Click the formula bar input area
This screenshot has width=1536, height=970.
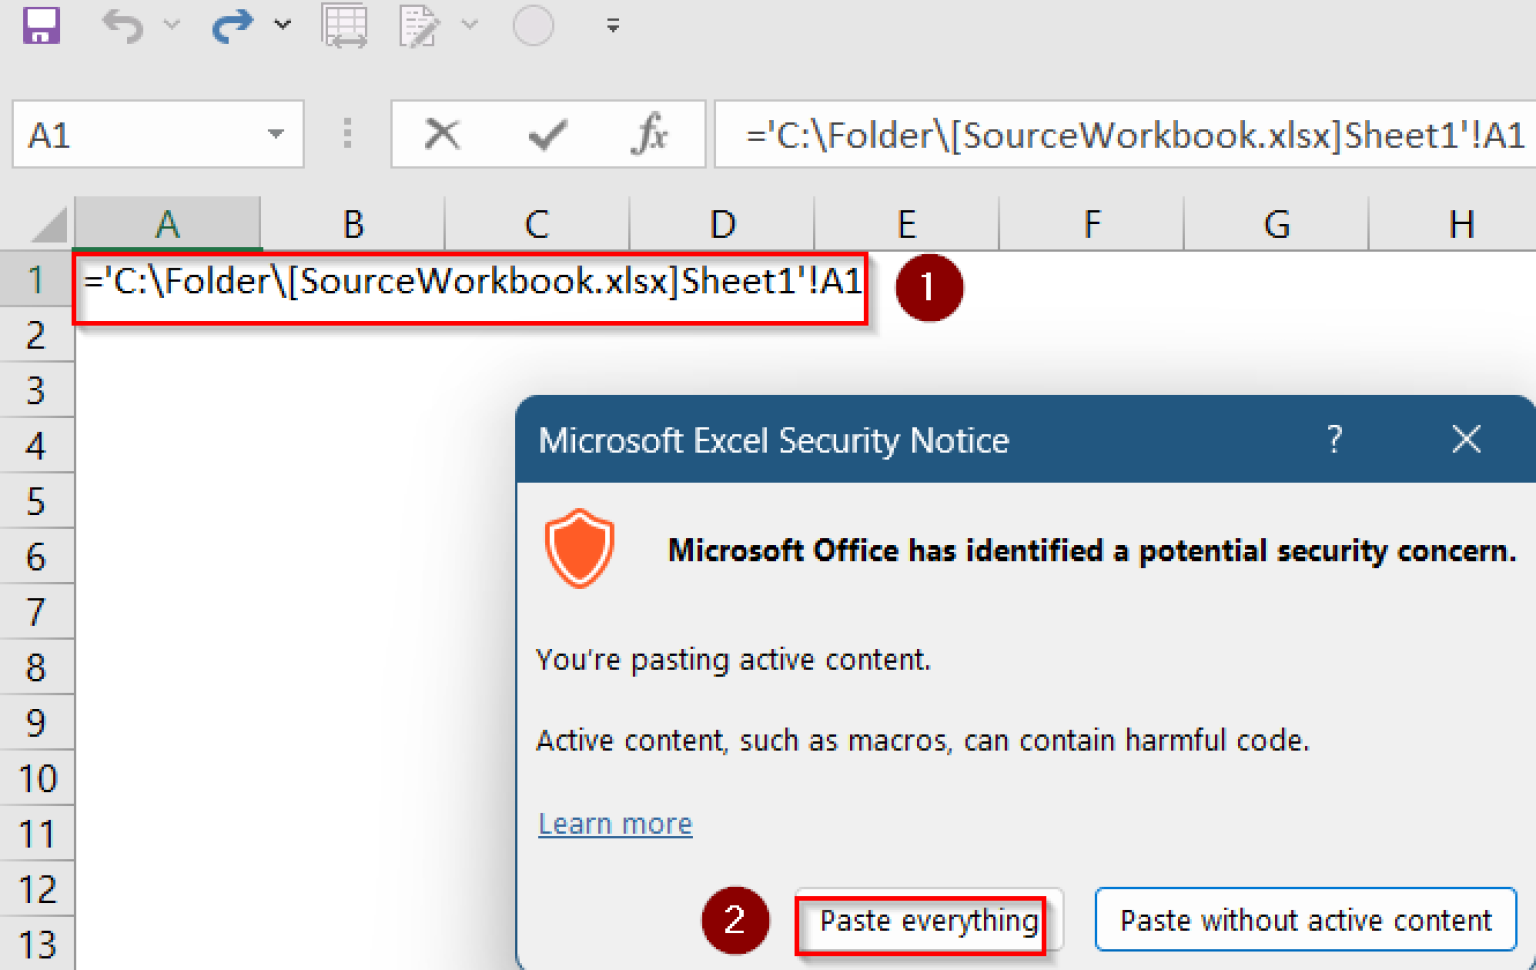click(1100, 133)
